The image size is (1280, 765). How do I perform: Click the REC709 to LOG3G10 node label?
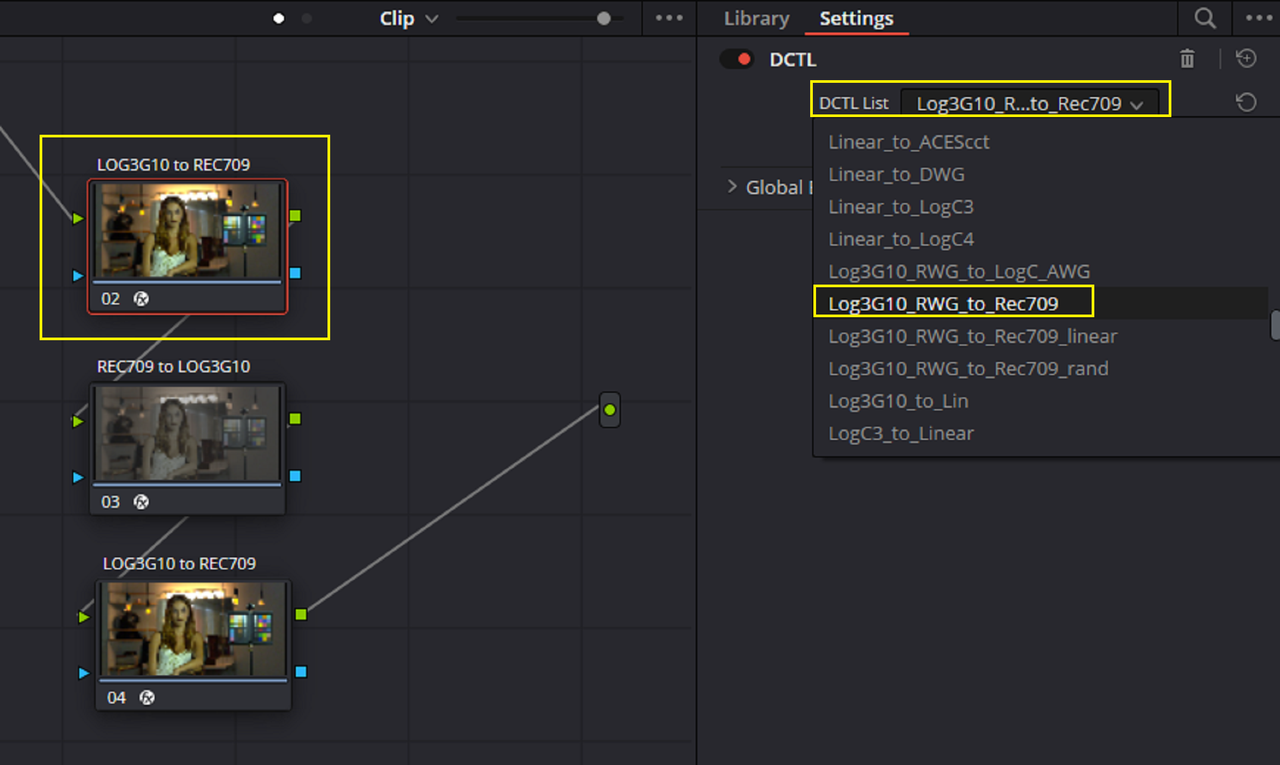[x=174, y=366]
